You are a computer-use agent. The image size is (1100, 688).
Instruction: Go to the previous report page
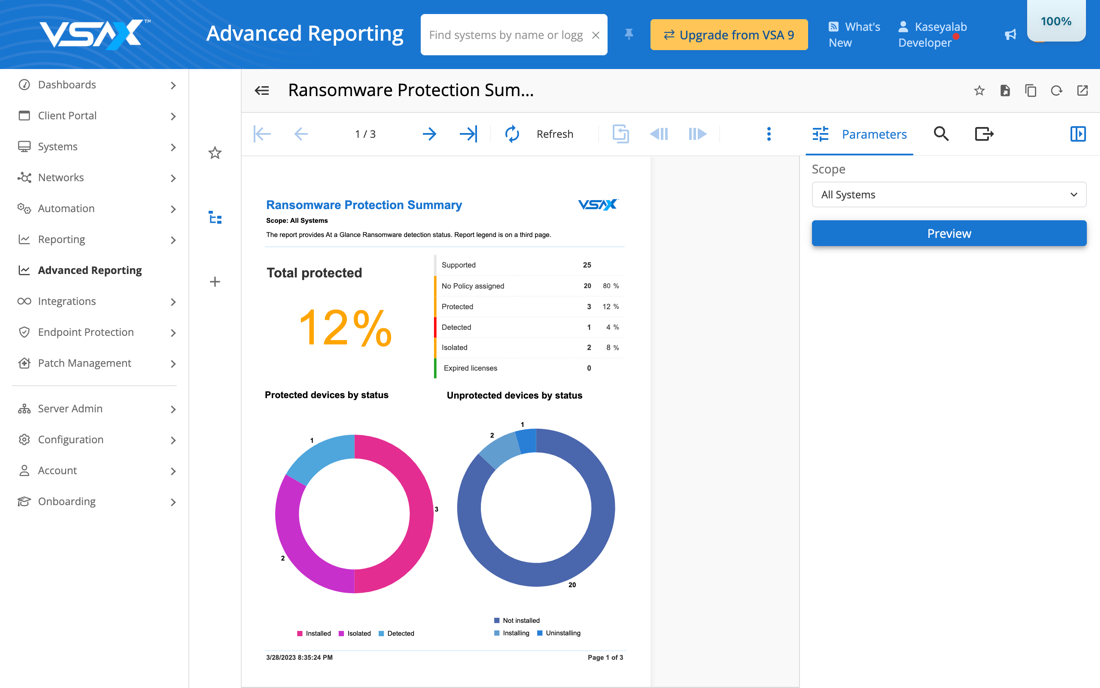(301, 134)
